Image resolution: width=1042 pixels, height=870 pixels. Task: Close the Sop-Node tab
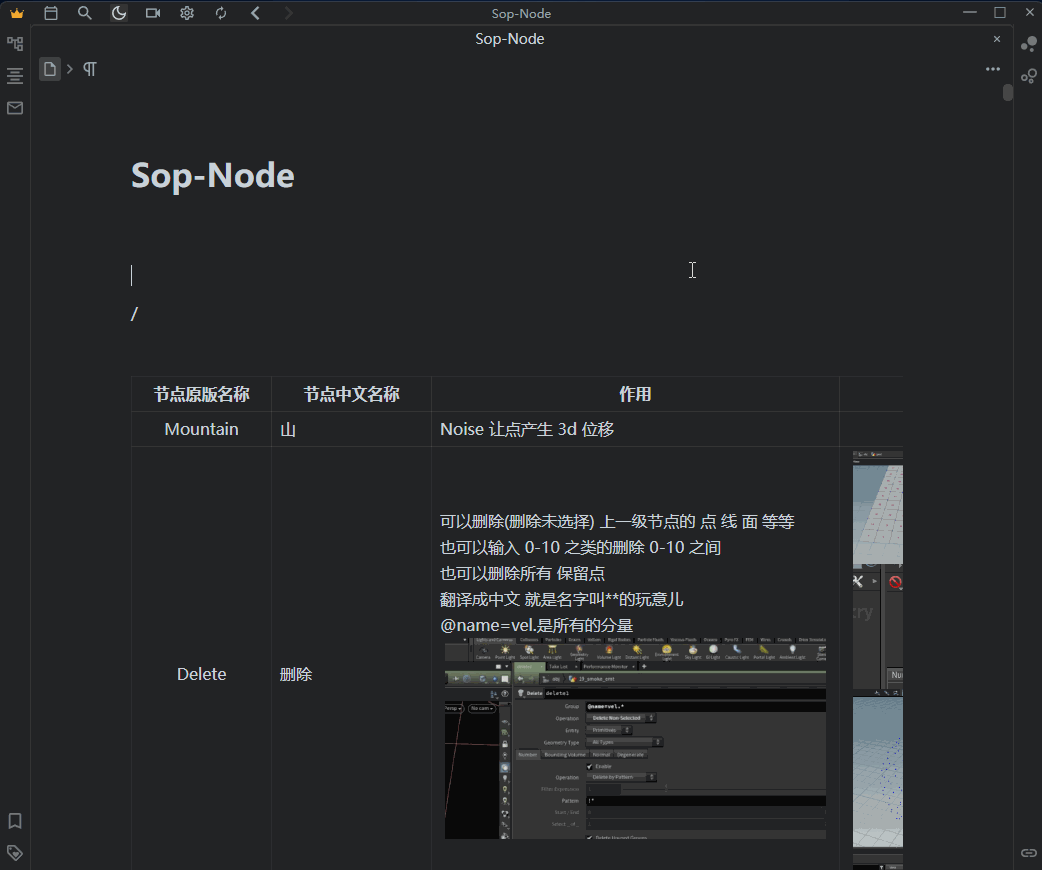996,39
